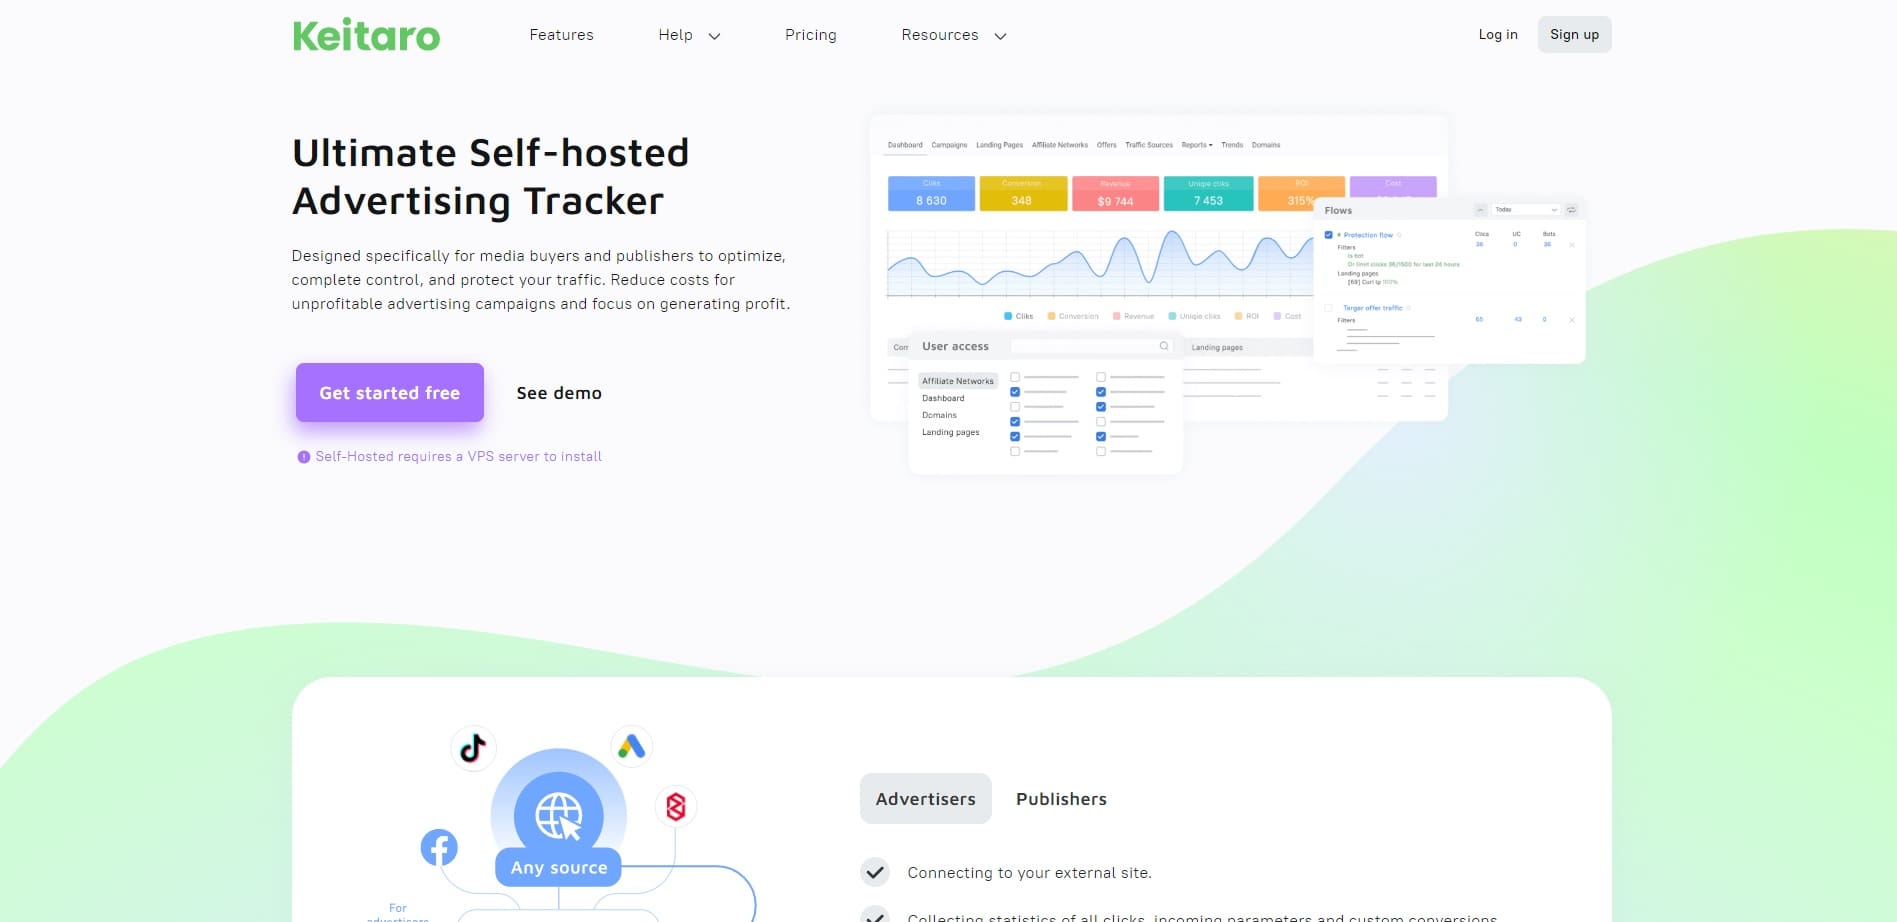Screen dimensions: 1897x922
Task: Click the TikTok traffic source icon
Action: pos(472,746)
